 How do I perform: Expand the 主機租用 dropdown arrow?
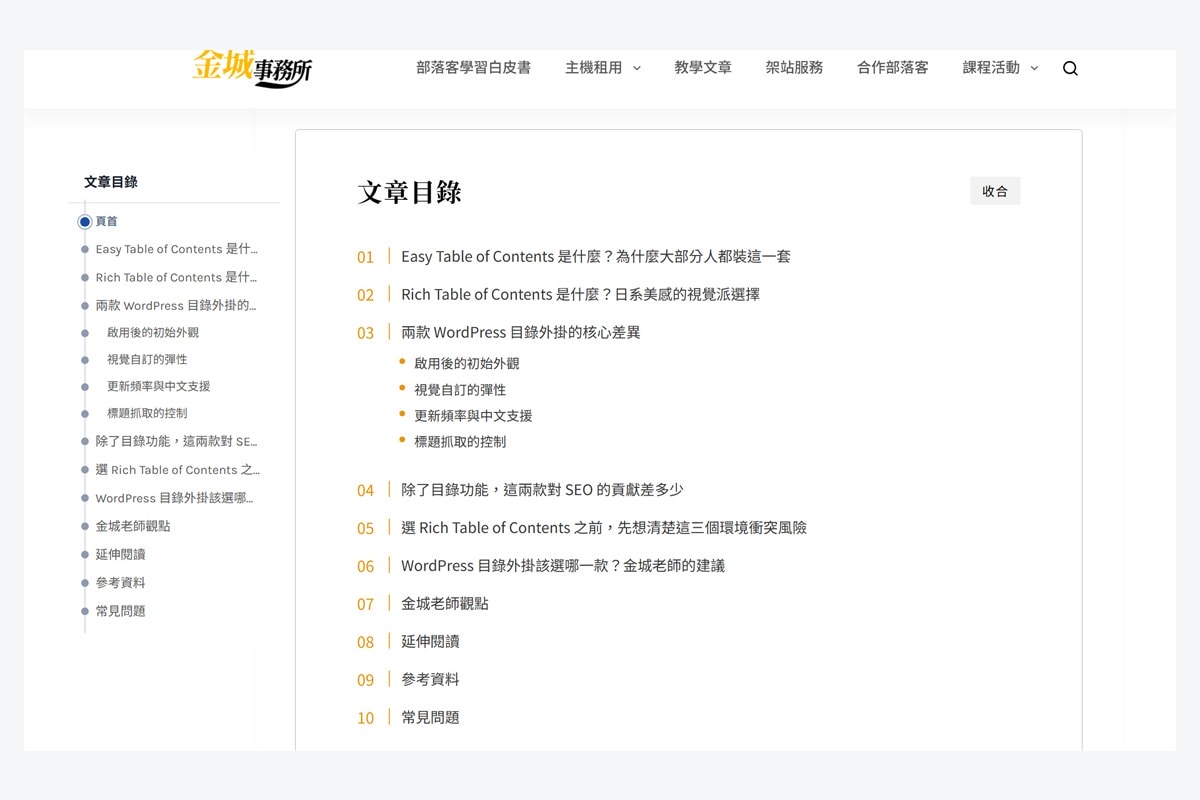pos(637,68)
